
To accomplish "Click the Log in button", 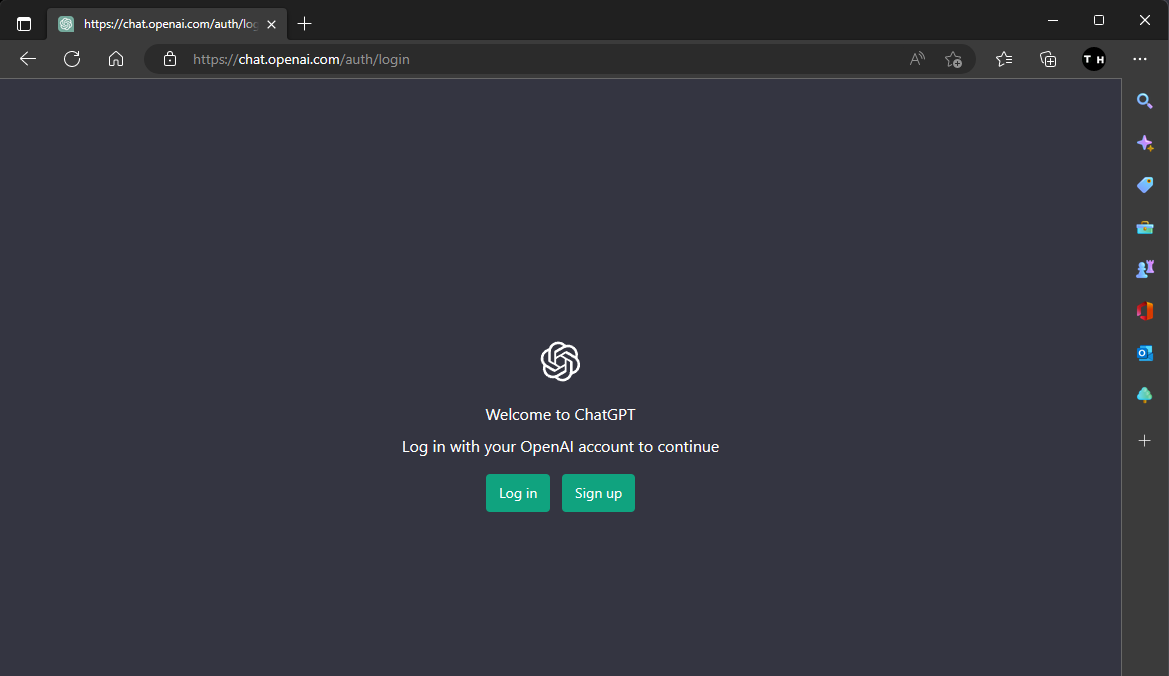I will pyautogui.click(x=517, y=493).
